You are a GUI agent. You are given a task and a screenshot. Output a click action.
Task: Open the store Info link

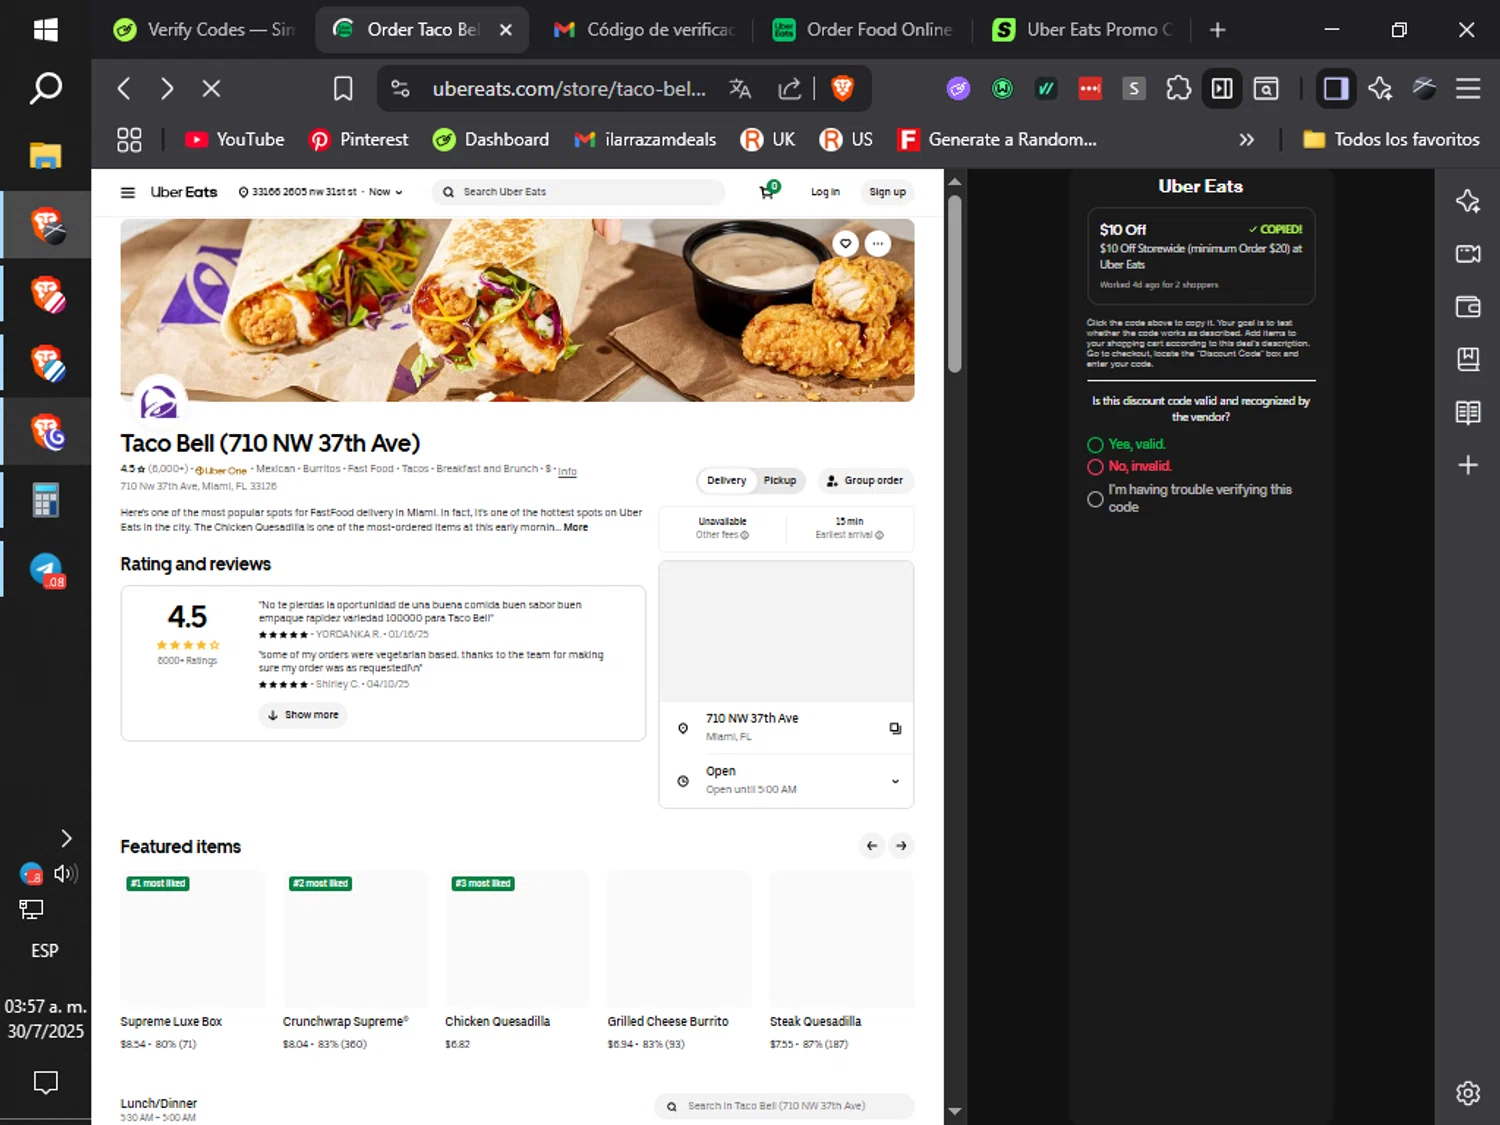click(x=567, y=471)
